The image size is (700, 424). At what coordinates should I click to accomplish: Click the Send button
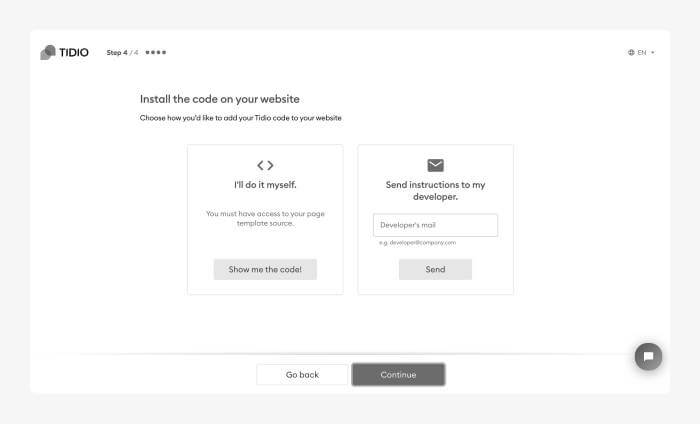coord(435,270)
